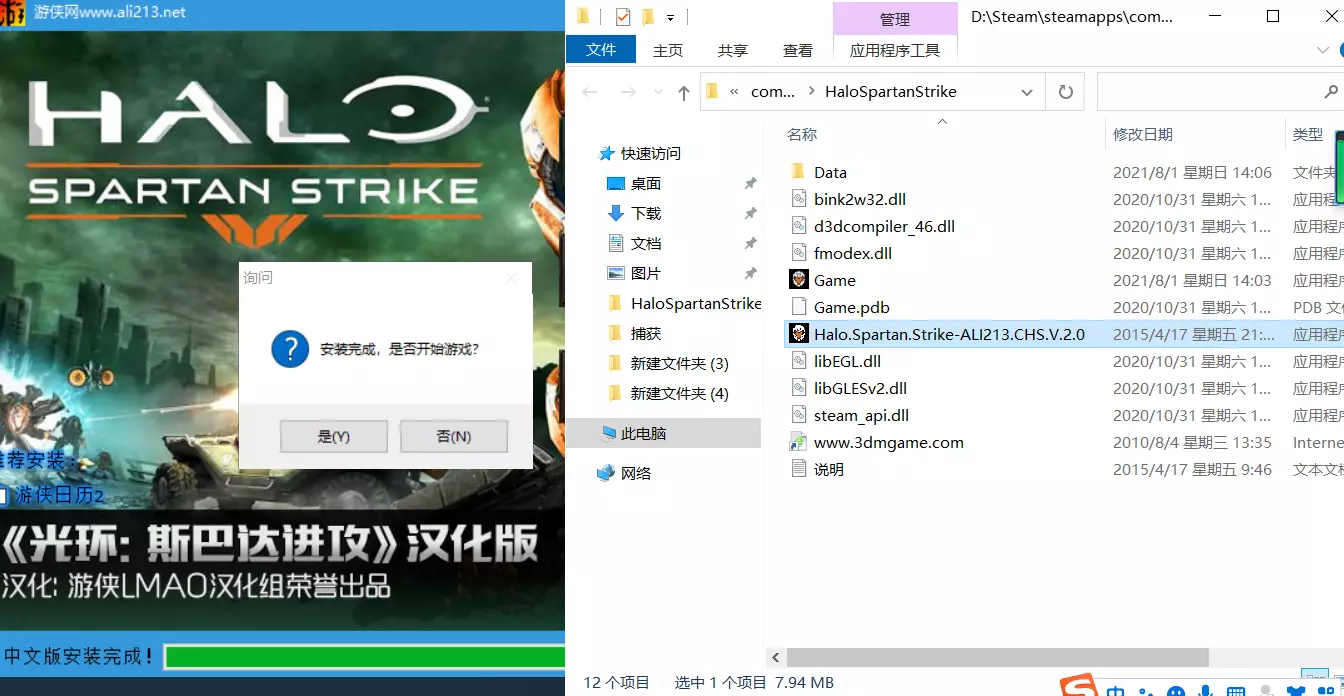Select the steam_api.dll file icon
The height and width of the screenshot is (696, 1344).
(798, 415)
